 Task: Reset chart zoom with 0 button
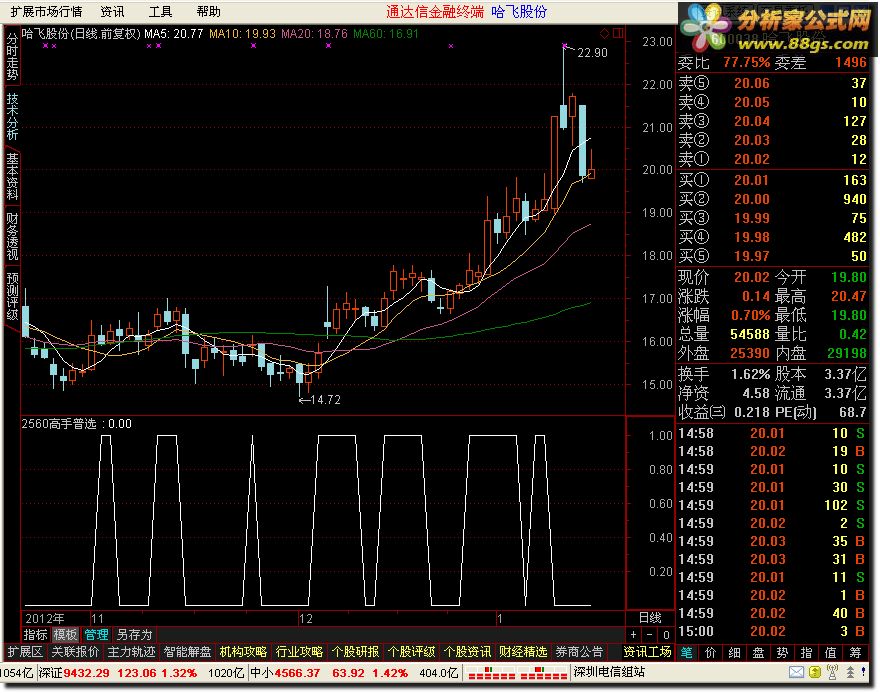click(x=666, y=634)
